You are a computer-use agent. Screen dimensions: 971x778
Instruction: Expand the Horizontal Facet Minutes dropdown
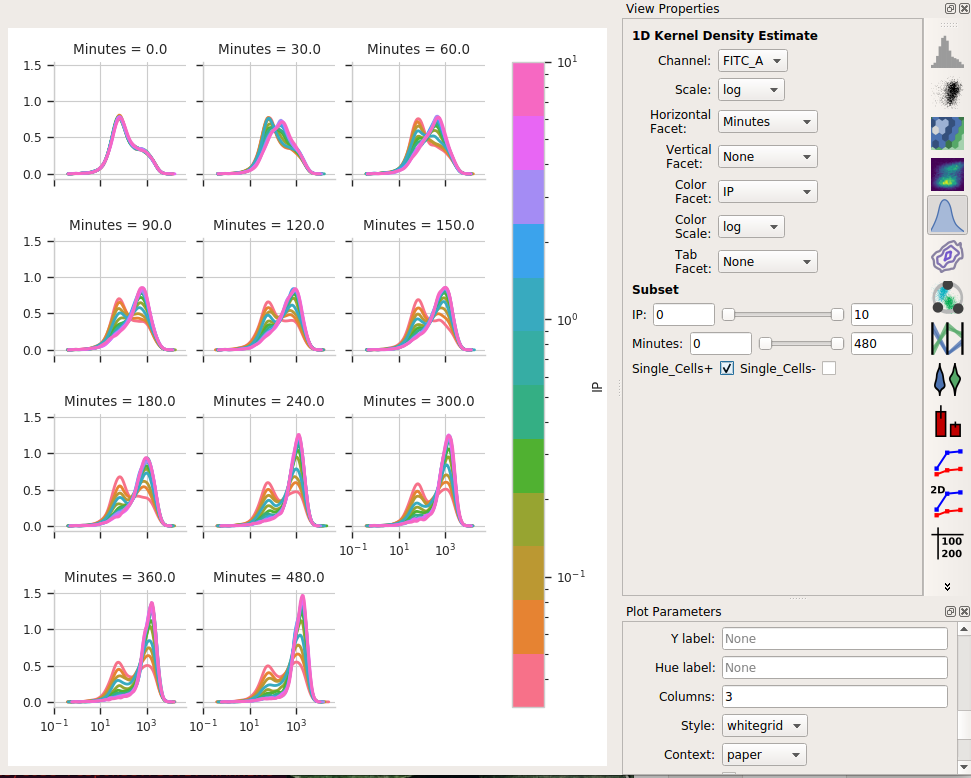[768, 121]
